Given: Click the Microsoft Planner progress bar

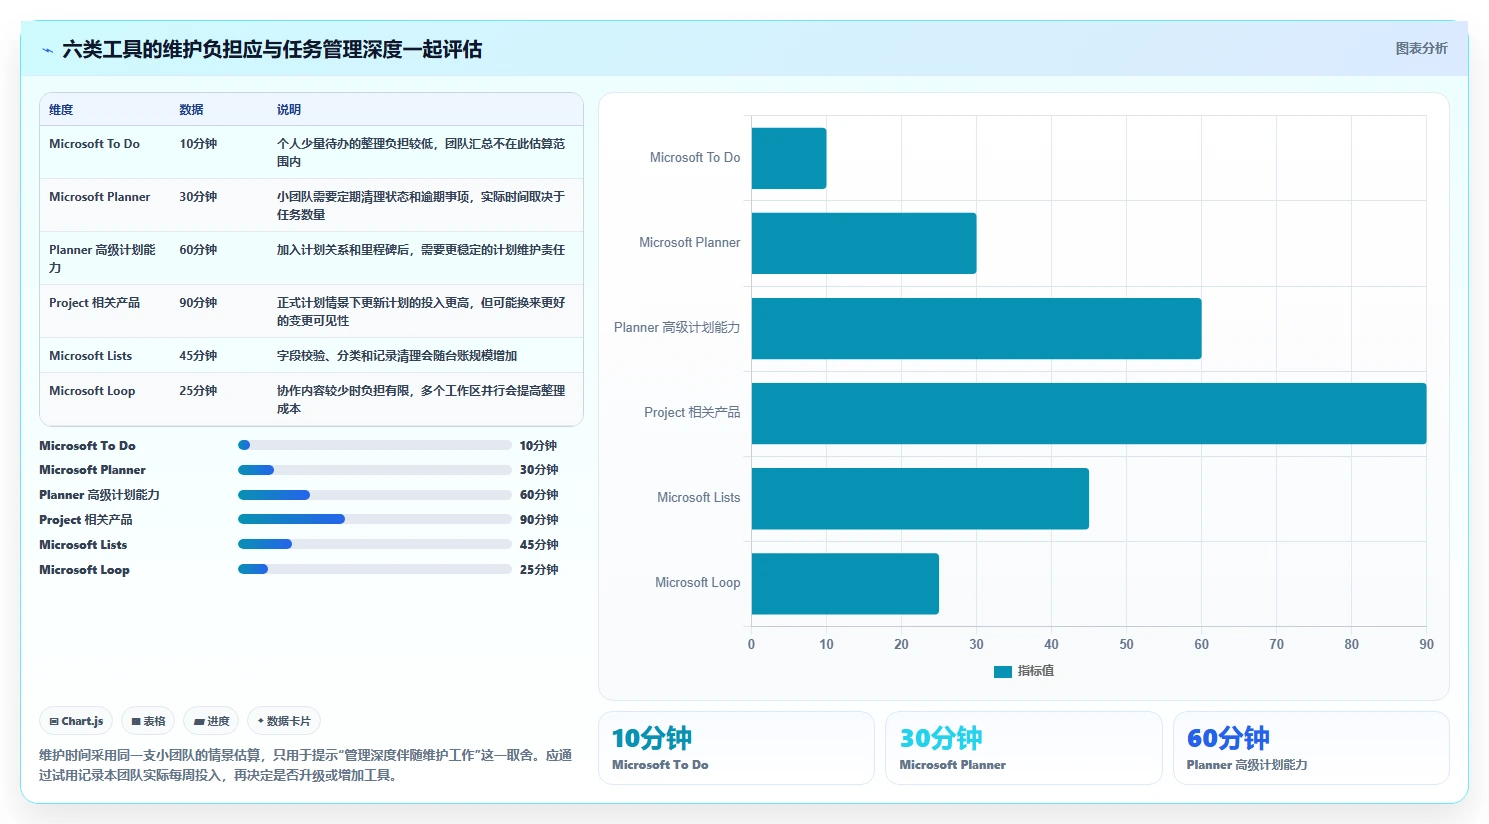Looking at the screenshot, I should tap(374, 470).
